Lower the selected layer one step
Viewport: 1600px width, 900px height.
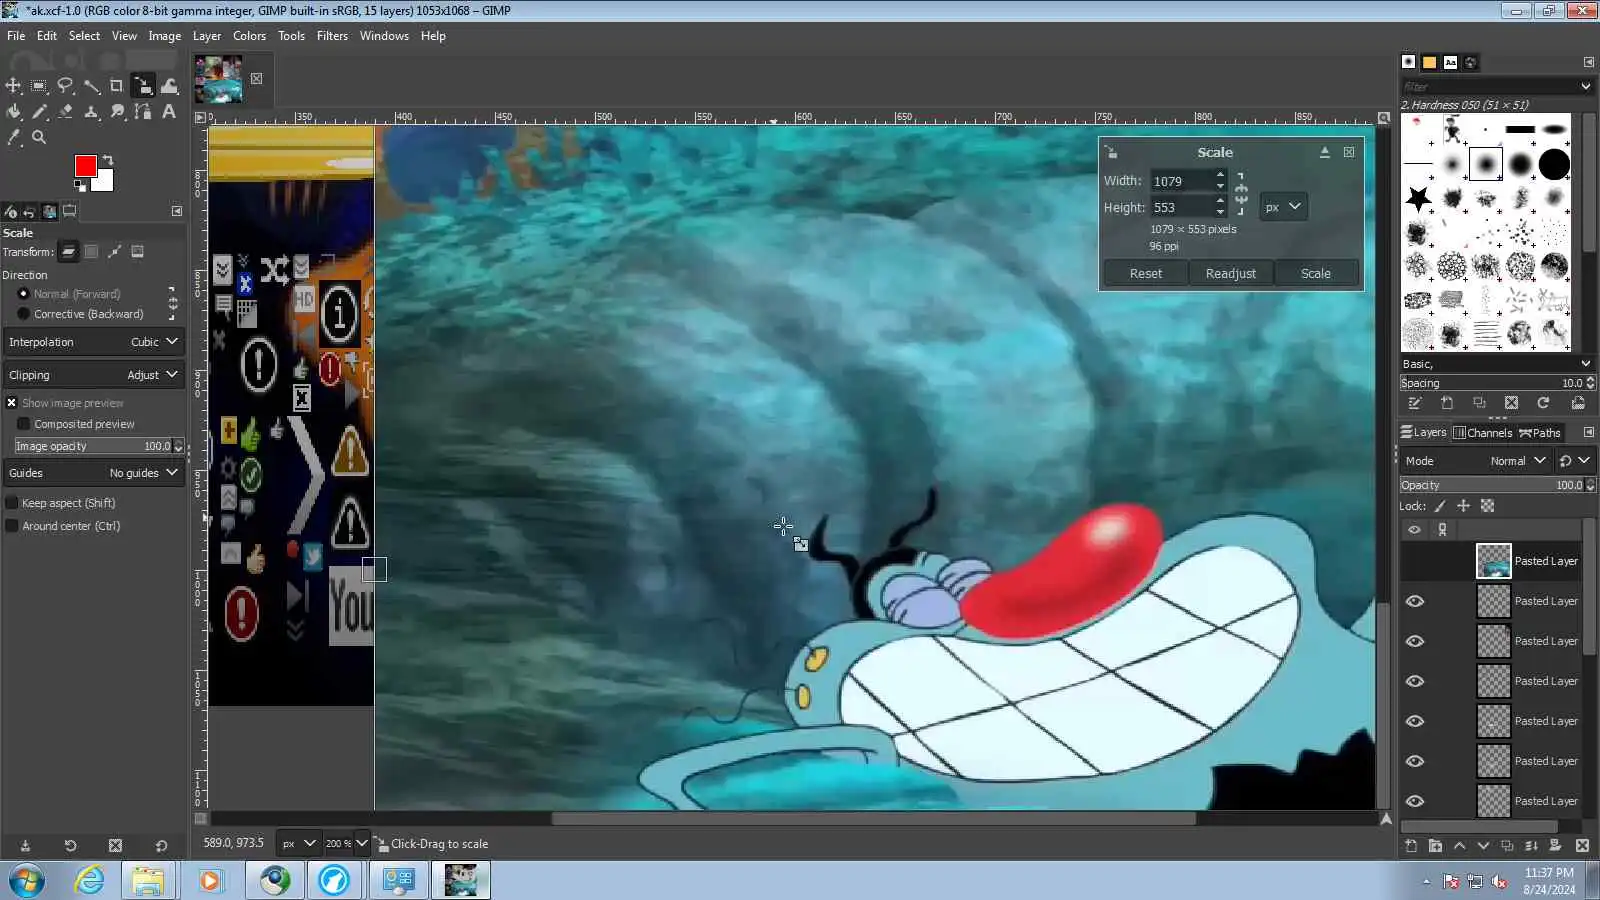click(x=1483, y=846)
